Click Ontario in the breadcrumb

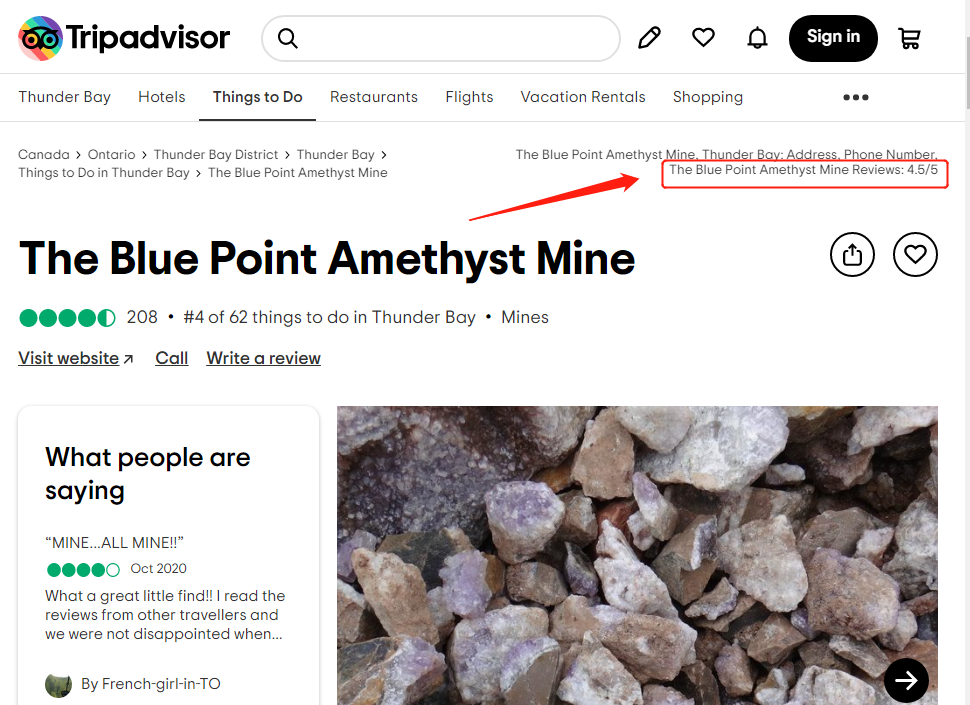[111, 155]
